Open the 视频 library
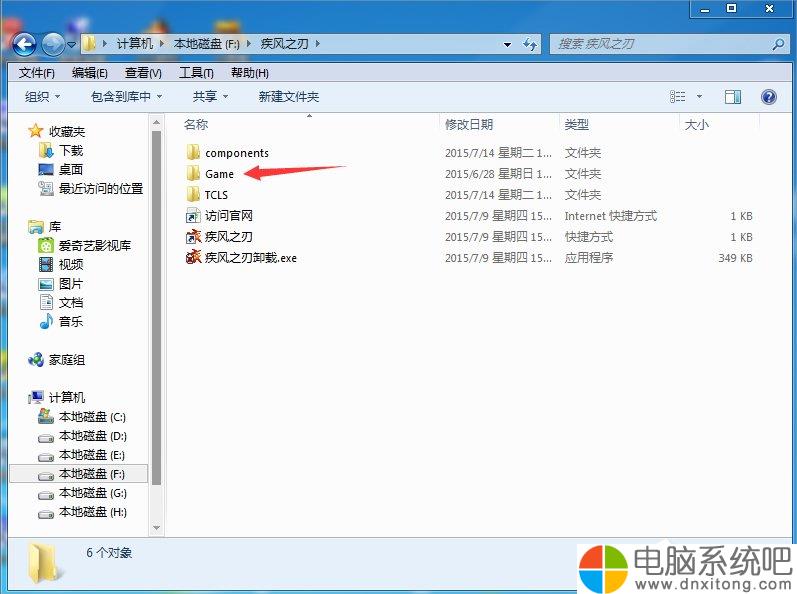This screenshot has width=797, height=594. point(70,265)
